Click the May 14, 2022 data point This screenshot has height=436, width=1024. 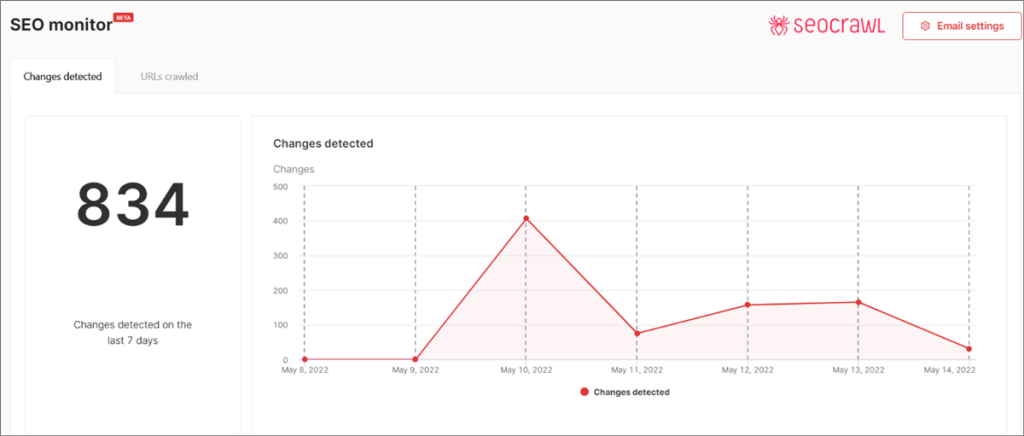pyautogui.click(x=968, y=349)
